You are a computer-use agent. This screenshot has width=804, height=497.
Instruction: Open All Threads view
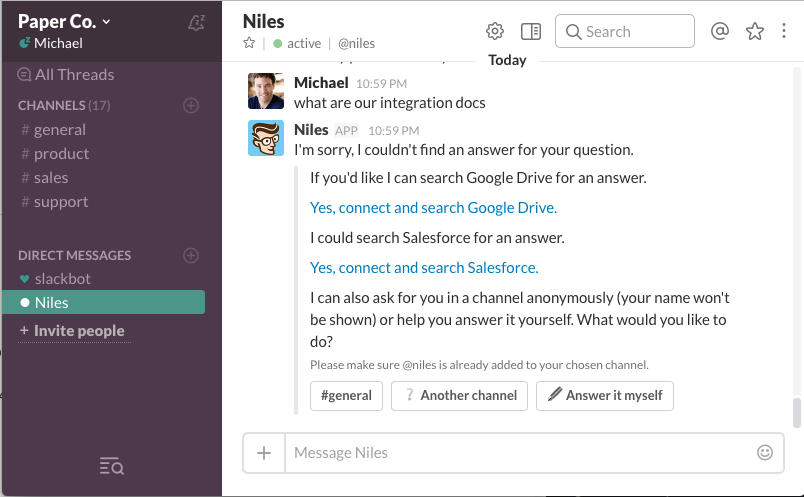pos(66,75)
